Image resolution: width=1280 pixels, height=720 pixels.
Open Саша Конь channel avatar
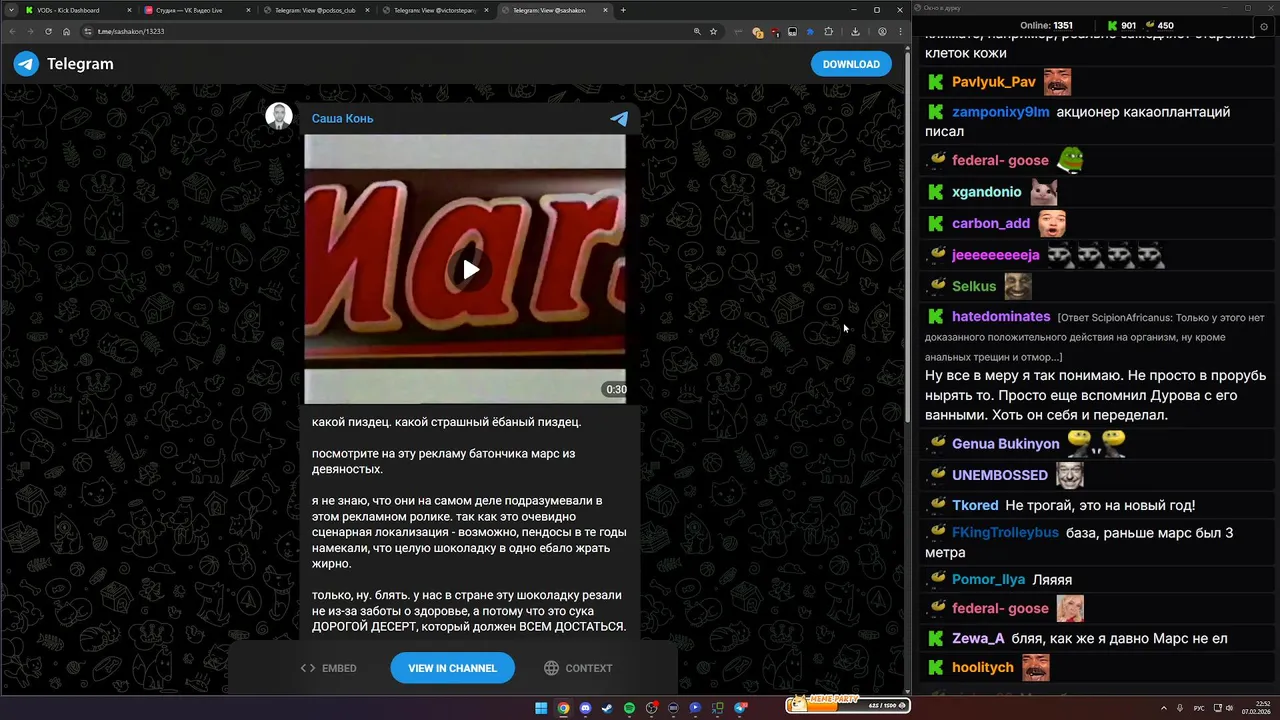tap(279, 116)
